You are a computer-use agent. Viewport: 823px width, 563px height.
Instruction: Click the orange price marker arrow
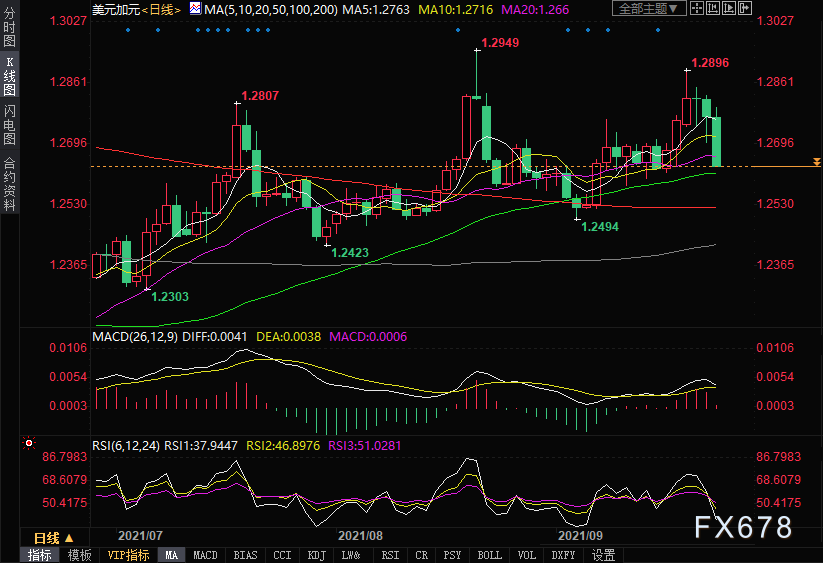click(x=817, y=162)
